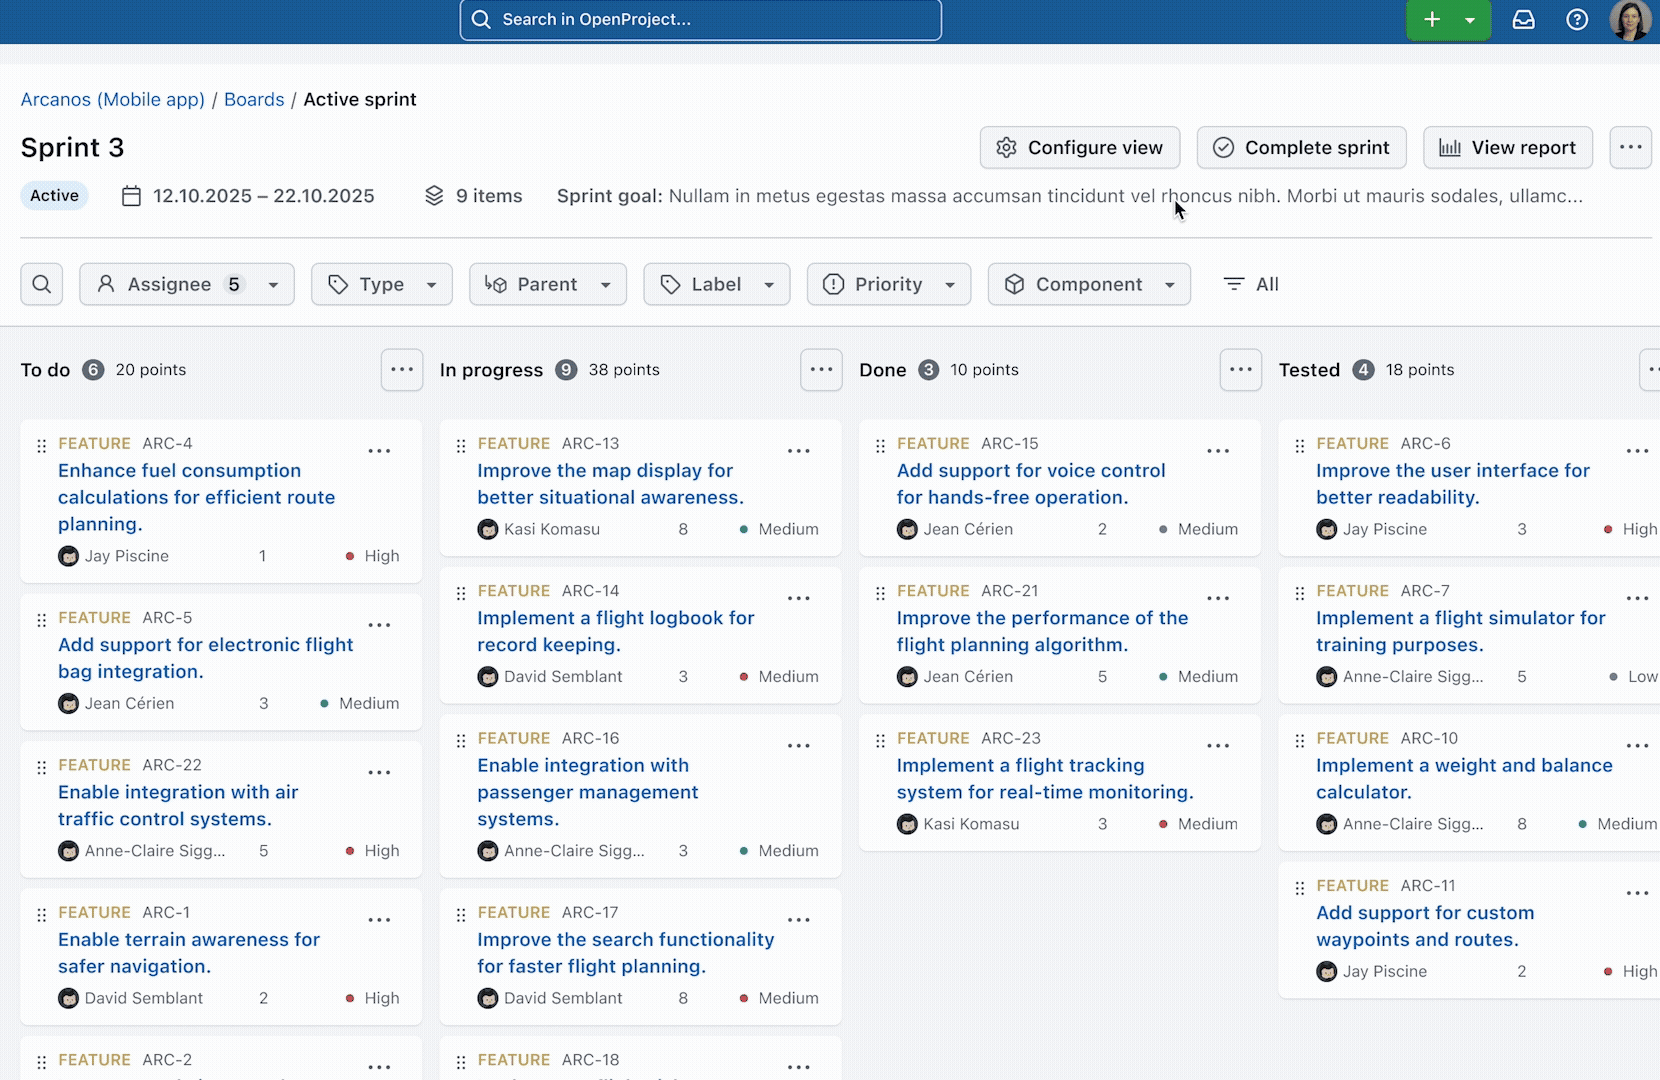Image resolution: width=1660 pixels, height=1080 pixels.
Task: Click the Complete sprint button
Action: coord(1301,147)
